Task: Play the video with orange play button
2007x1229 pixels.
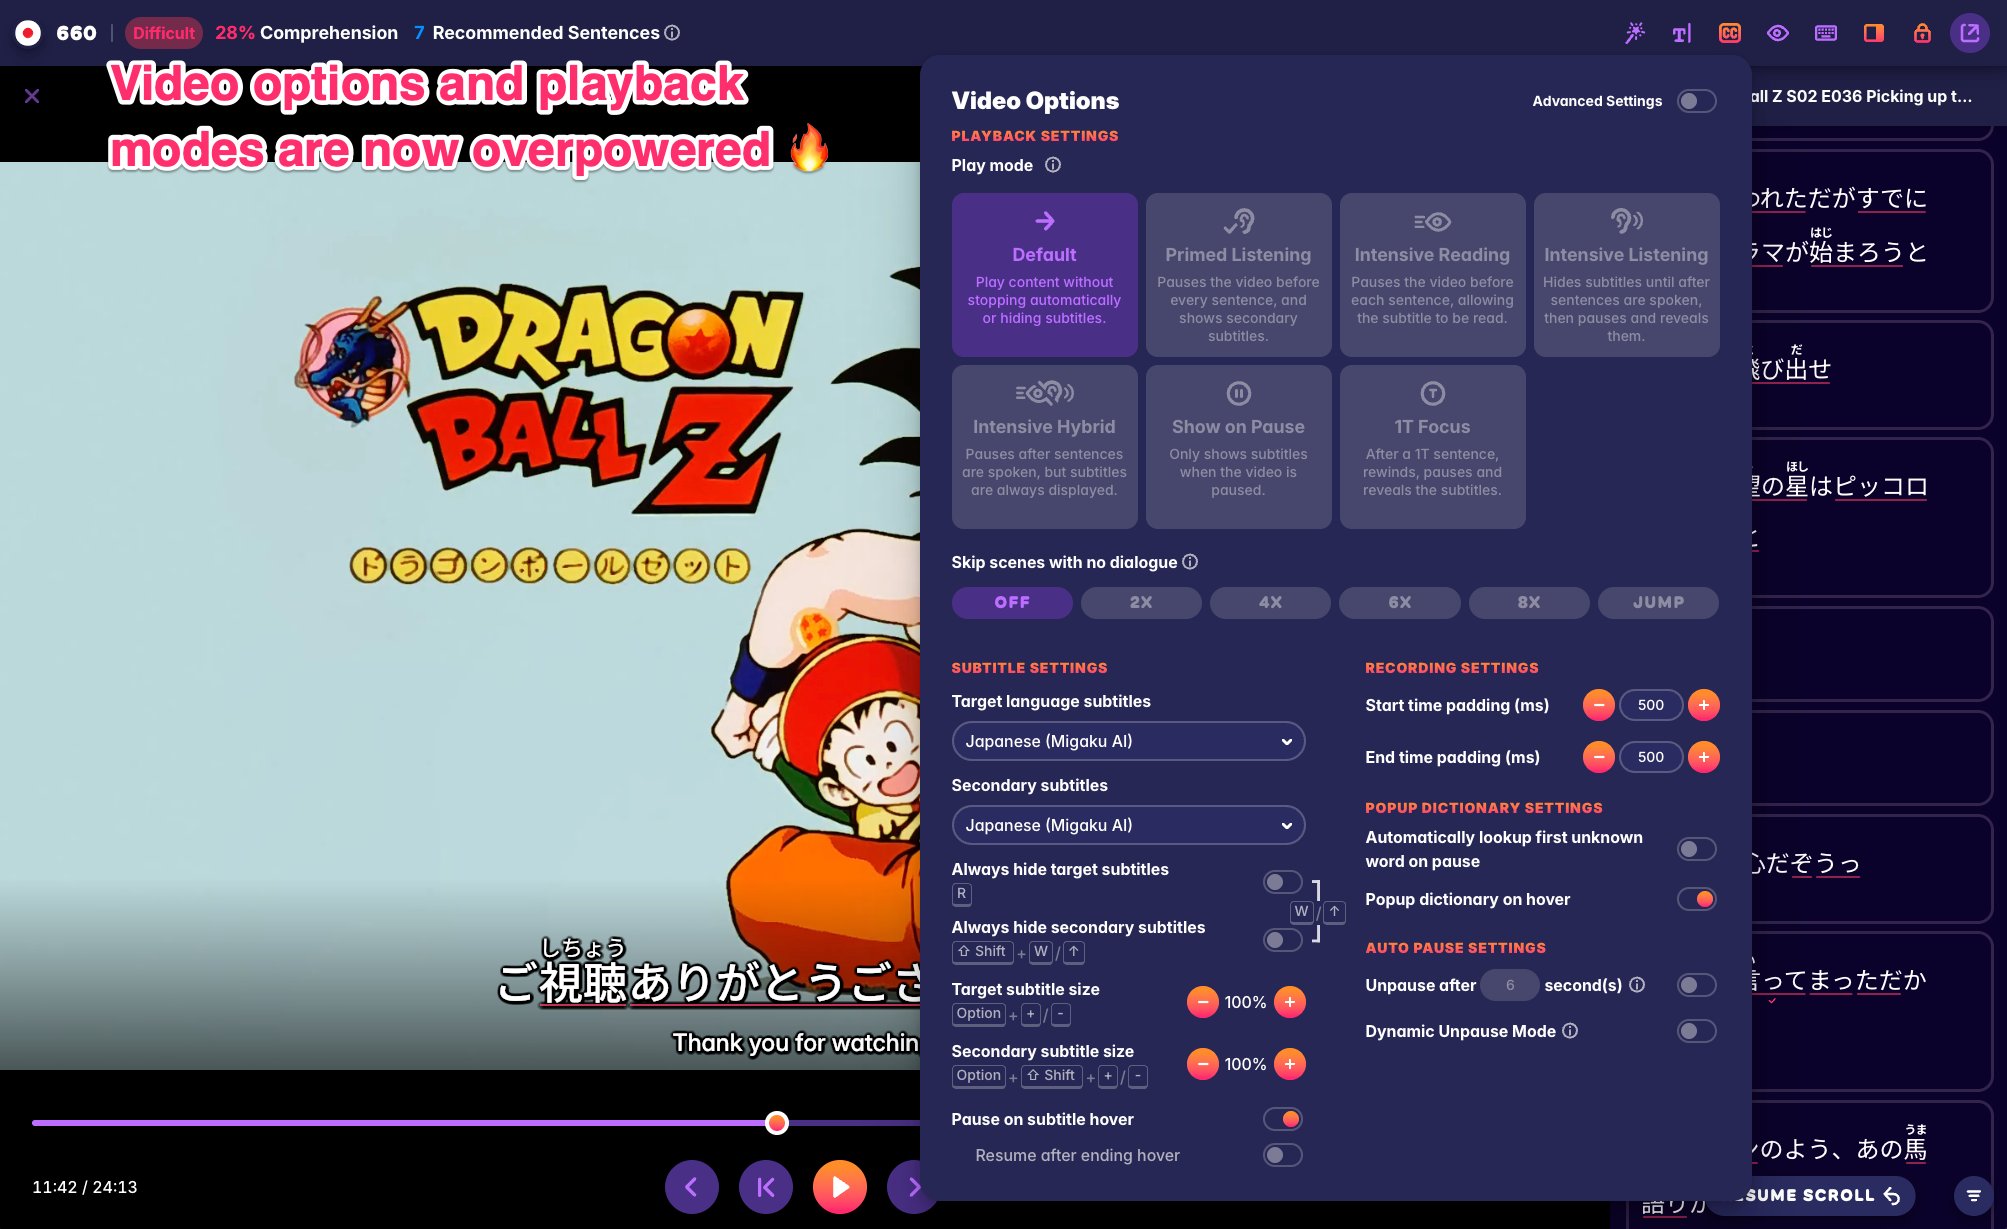Action: click(840, 1187)
